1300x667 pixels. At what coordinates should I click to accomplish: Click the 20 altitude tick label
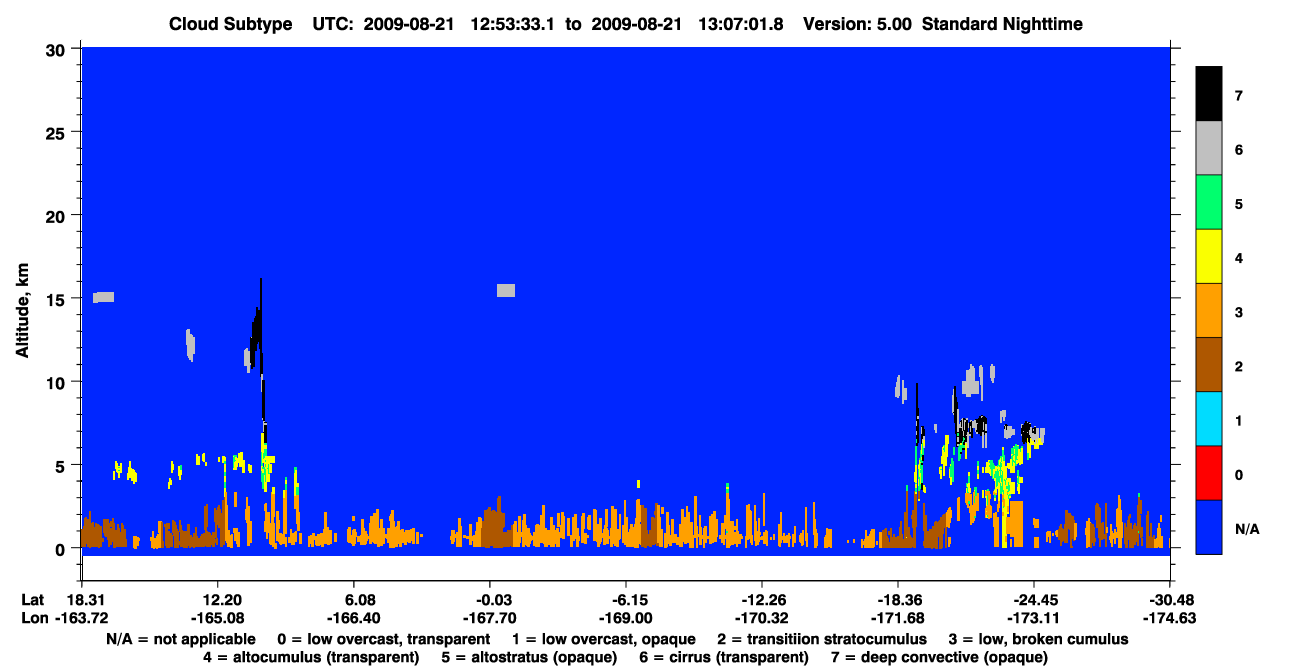pyautogui.click(x=58, y=215)
